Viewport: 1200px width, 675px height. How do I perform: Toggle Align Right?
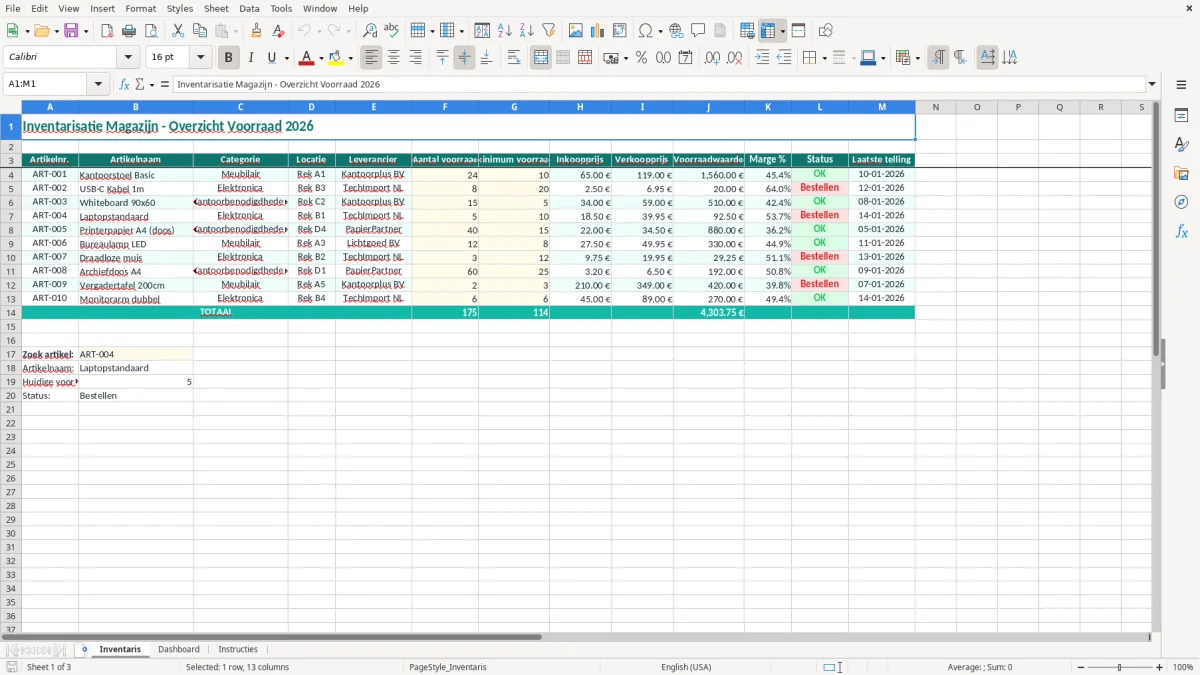click(x=415, y=58)
